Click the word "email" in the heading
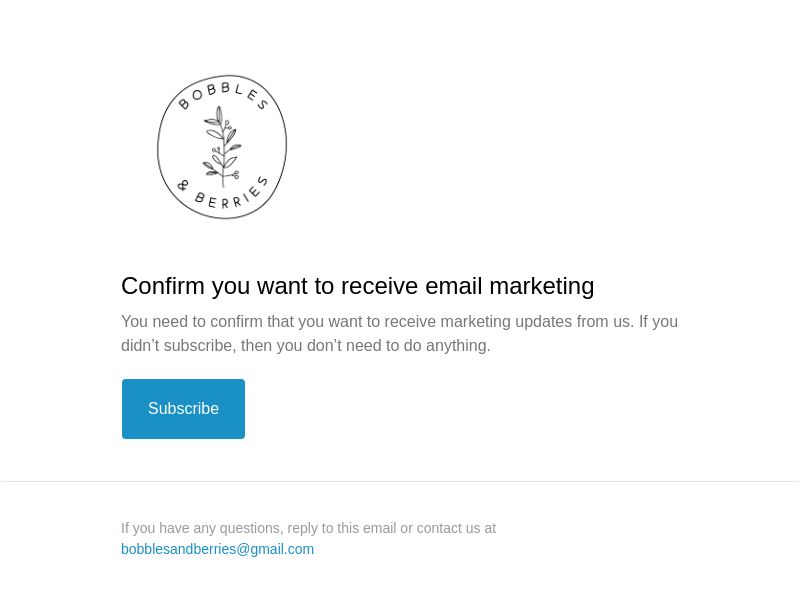 coord(454,286)
